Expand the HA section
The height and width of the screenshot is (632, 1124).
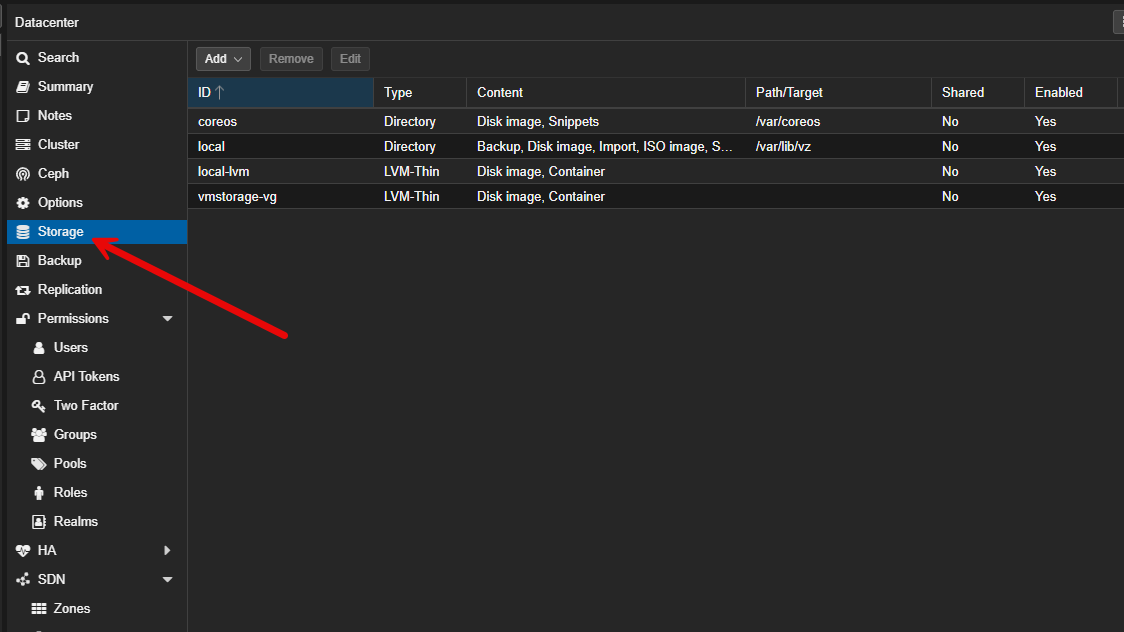coord(167,550)
